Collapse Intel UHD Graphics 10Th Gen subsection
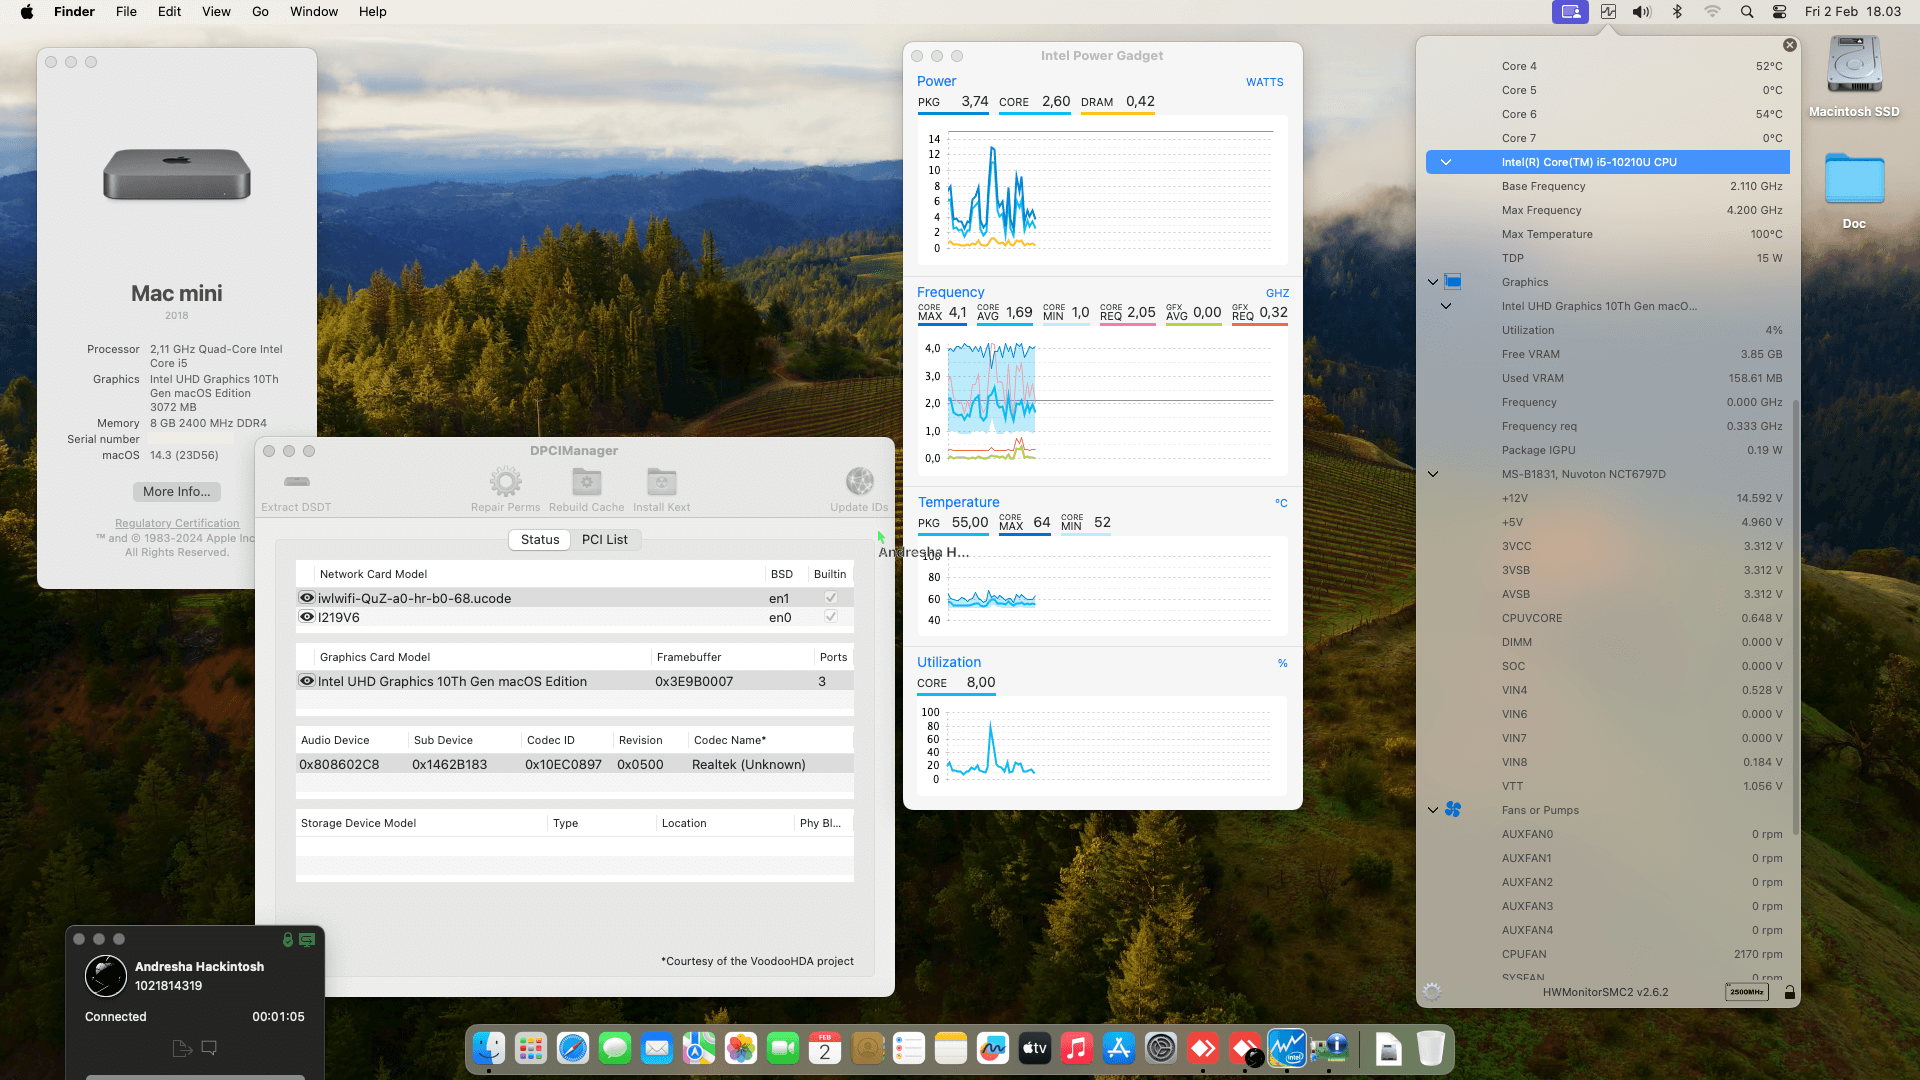Screen dimensions: 1920x1080 1445,306
